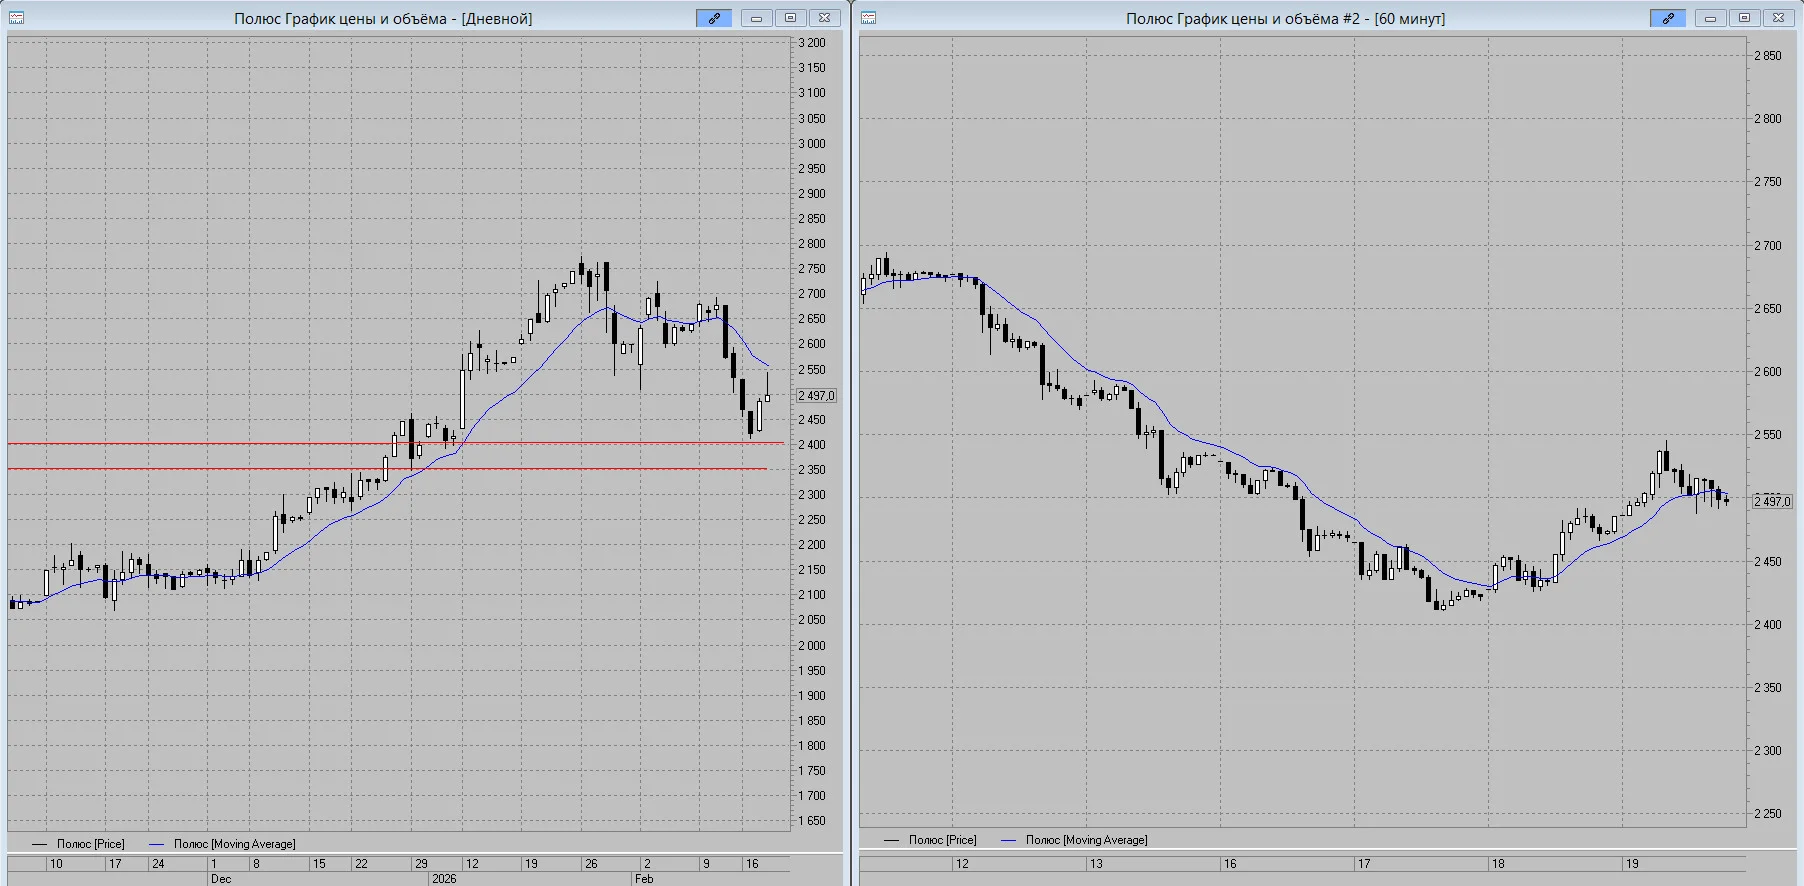Click the 2026 year marker on the daily time axis
Viewport: 1804px width, 886px height.
pos(444,879)
